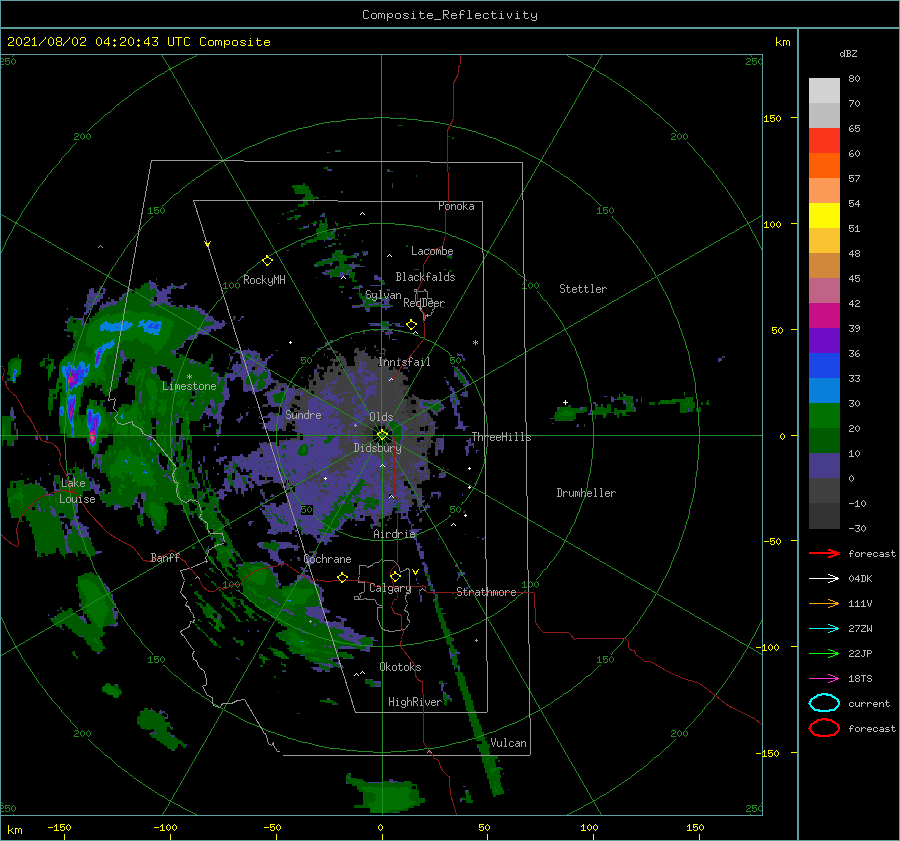Click the yellow diamond marker below RedDeer
Viewport: 900px width, 841px height.
point(411,325)
